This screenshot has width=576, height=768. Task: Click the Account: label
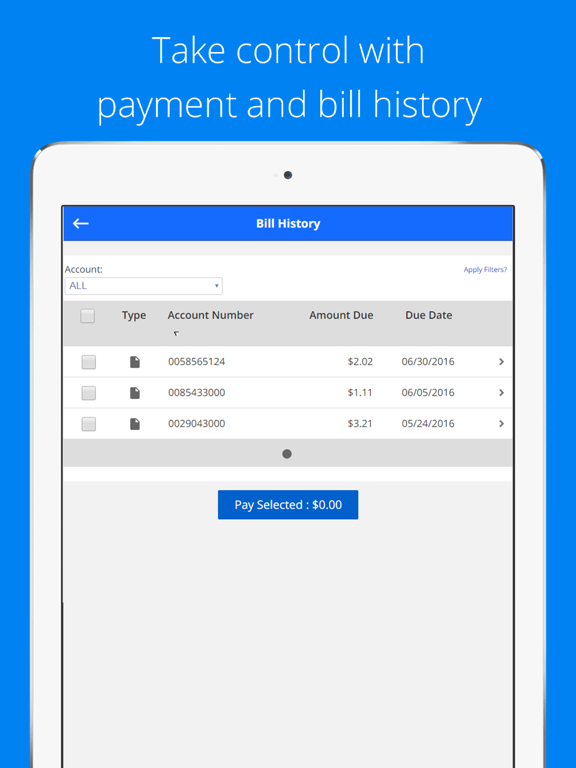[84, 269]
